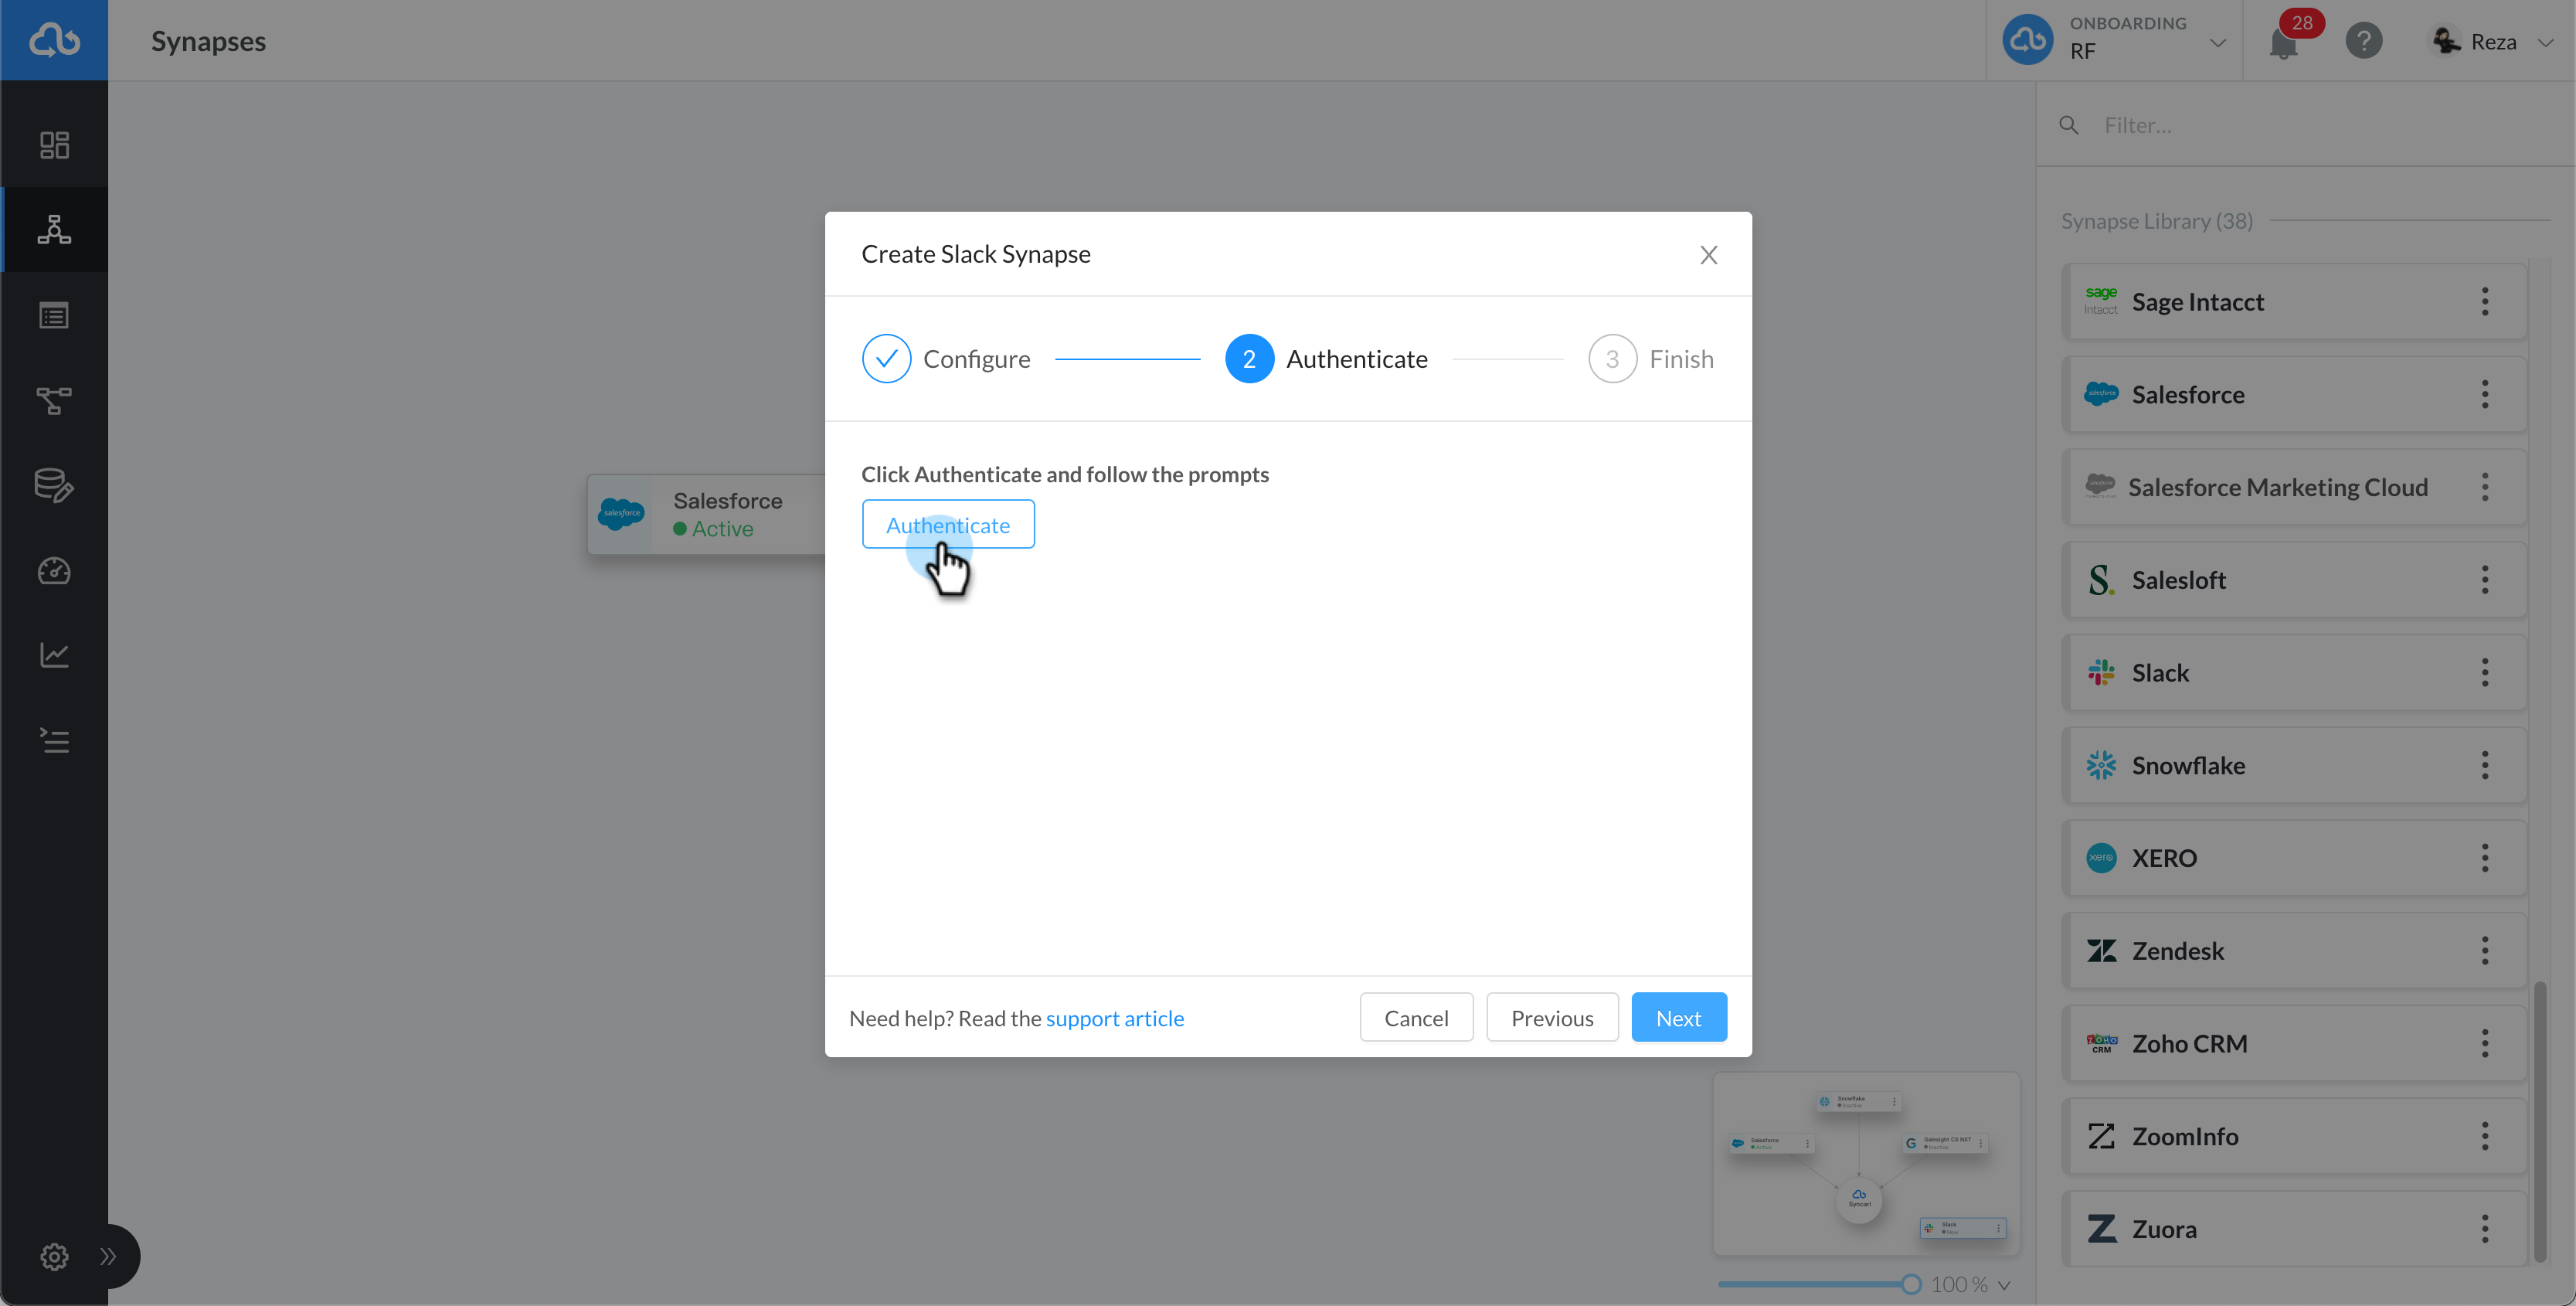Click the search magnifier icon beside Filter
Viewport: 2576px width, 1306px height.
tap(2069, 125)
